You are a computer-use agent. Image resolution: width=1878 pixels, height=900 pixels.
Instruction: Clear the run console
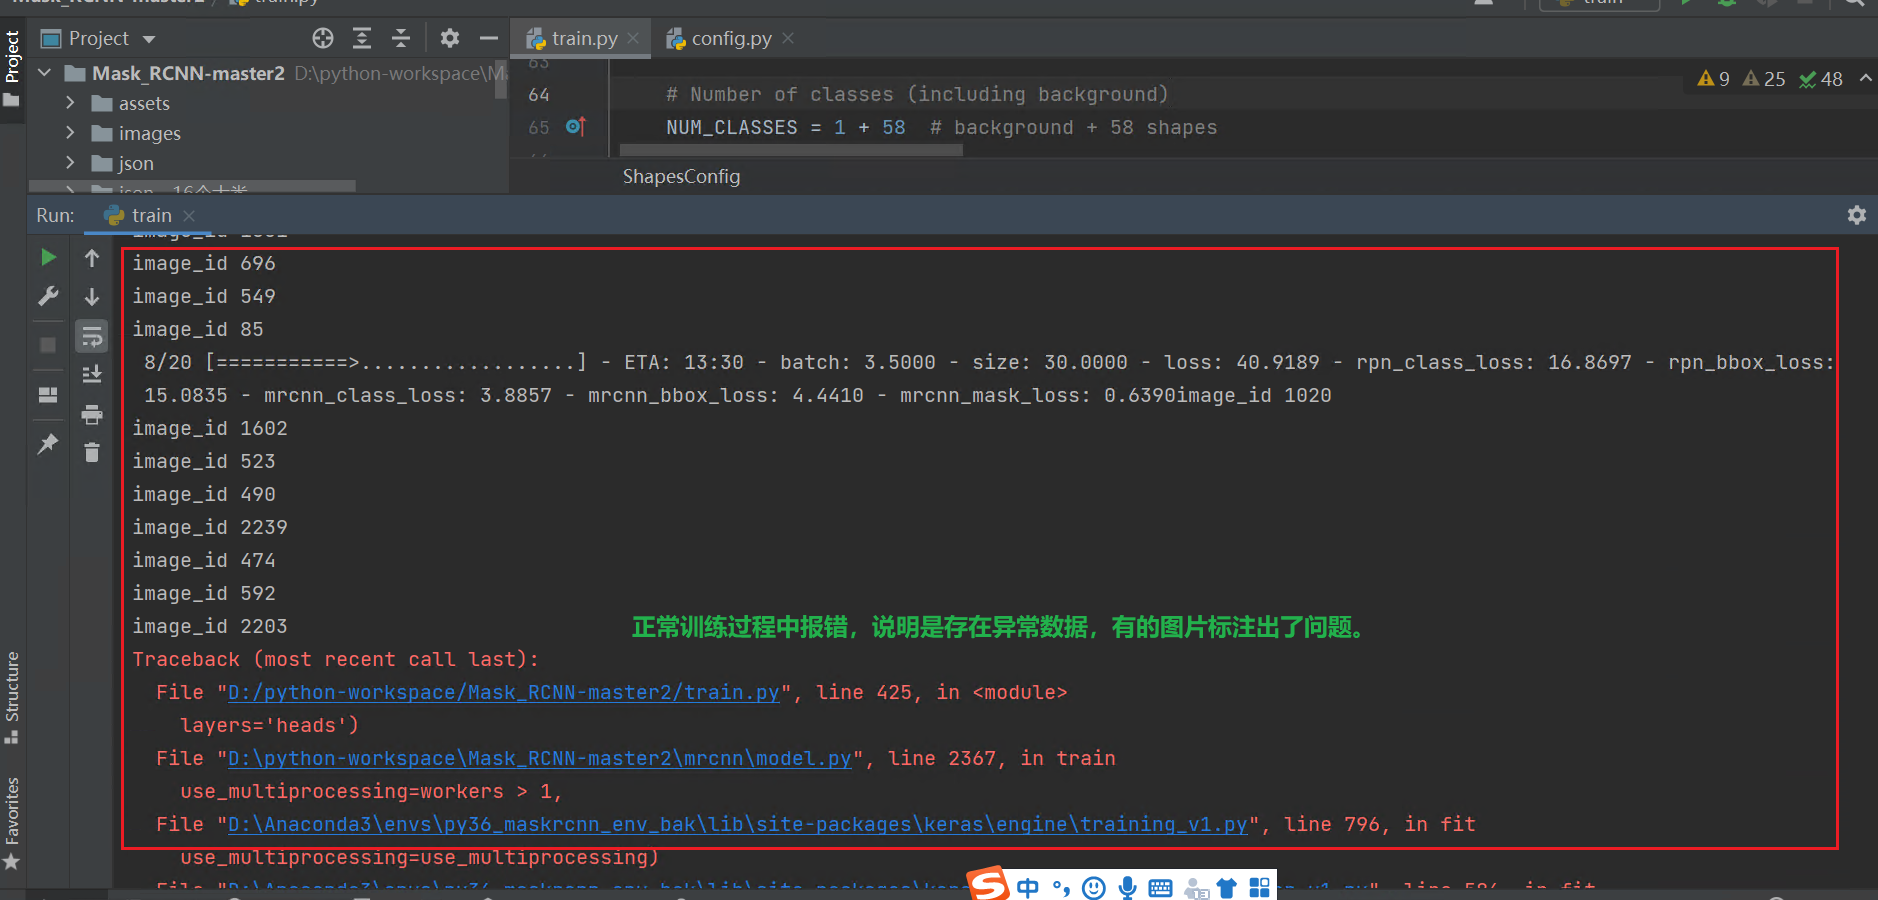pos(91,452)
